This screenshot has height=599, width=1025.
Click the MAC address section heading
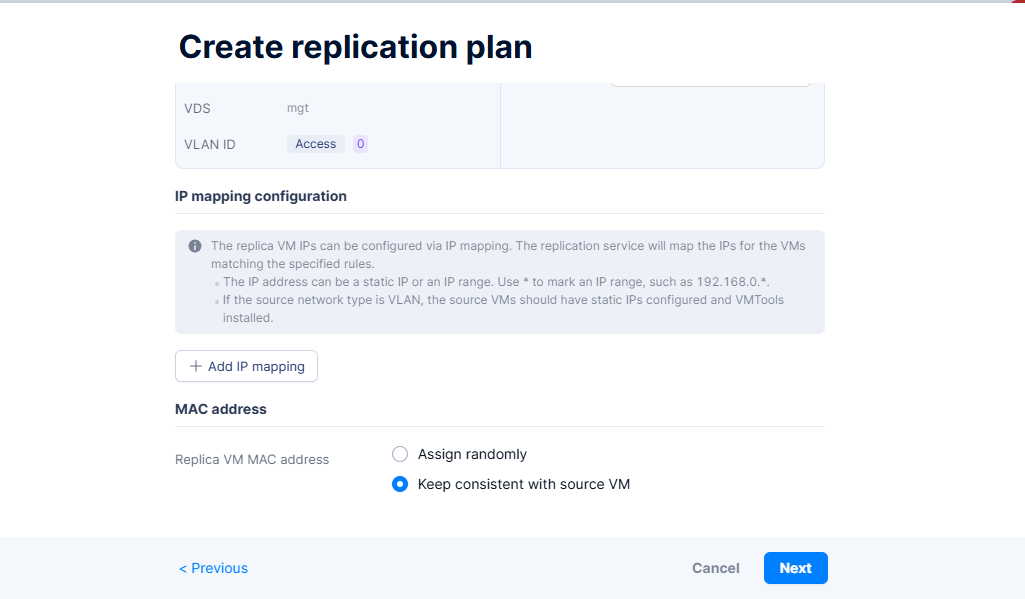click(x=220, y=409)
